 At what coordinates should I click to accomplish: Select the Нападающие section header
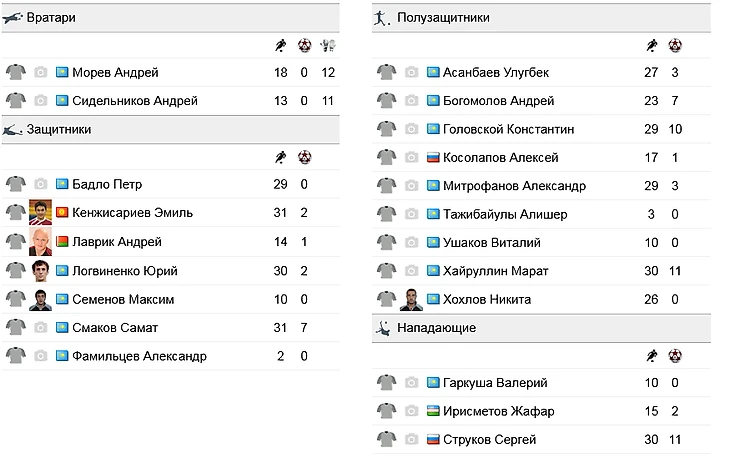coord(436,327)
